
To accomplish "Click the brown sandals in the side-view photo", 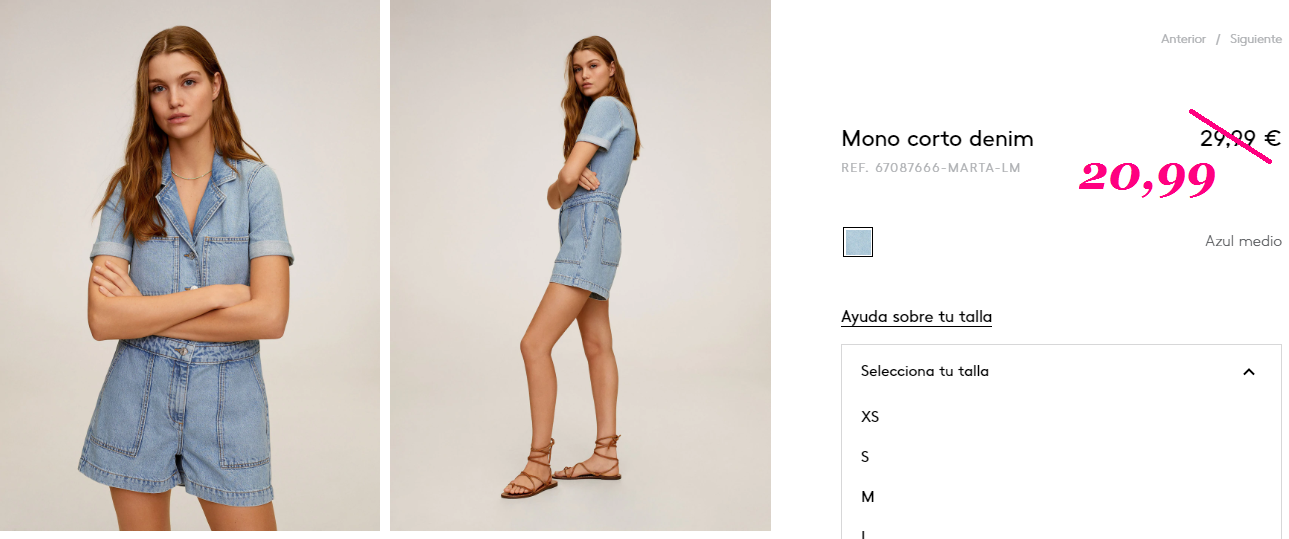I will pyautogui.click(x=560, y=466).
